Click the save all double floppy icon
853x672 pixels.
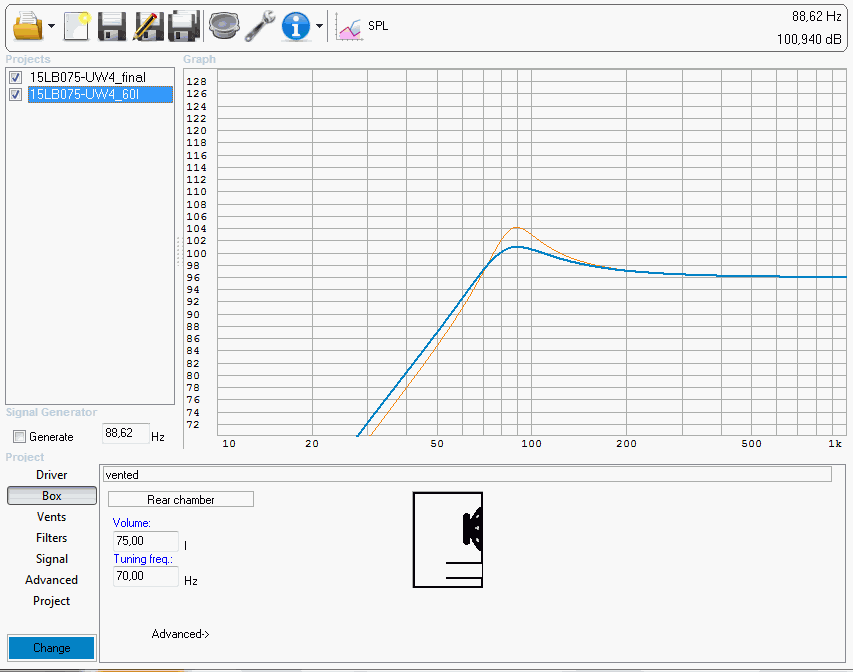pyautogui.click(x=184, y=25)
